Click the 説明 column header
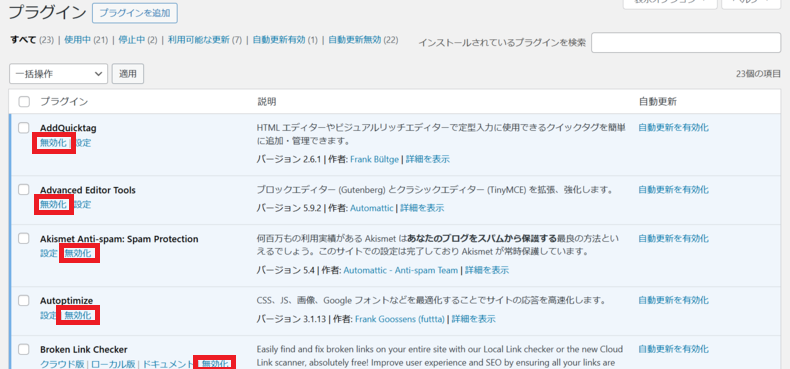Viewport: 790px width, 369px height. [267, 102]
